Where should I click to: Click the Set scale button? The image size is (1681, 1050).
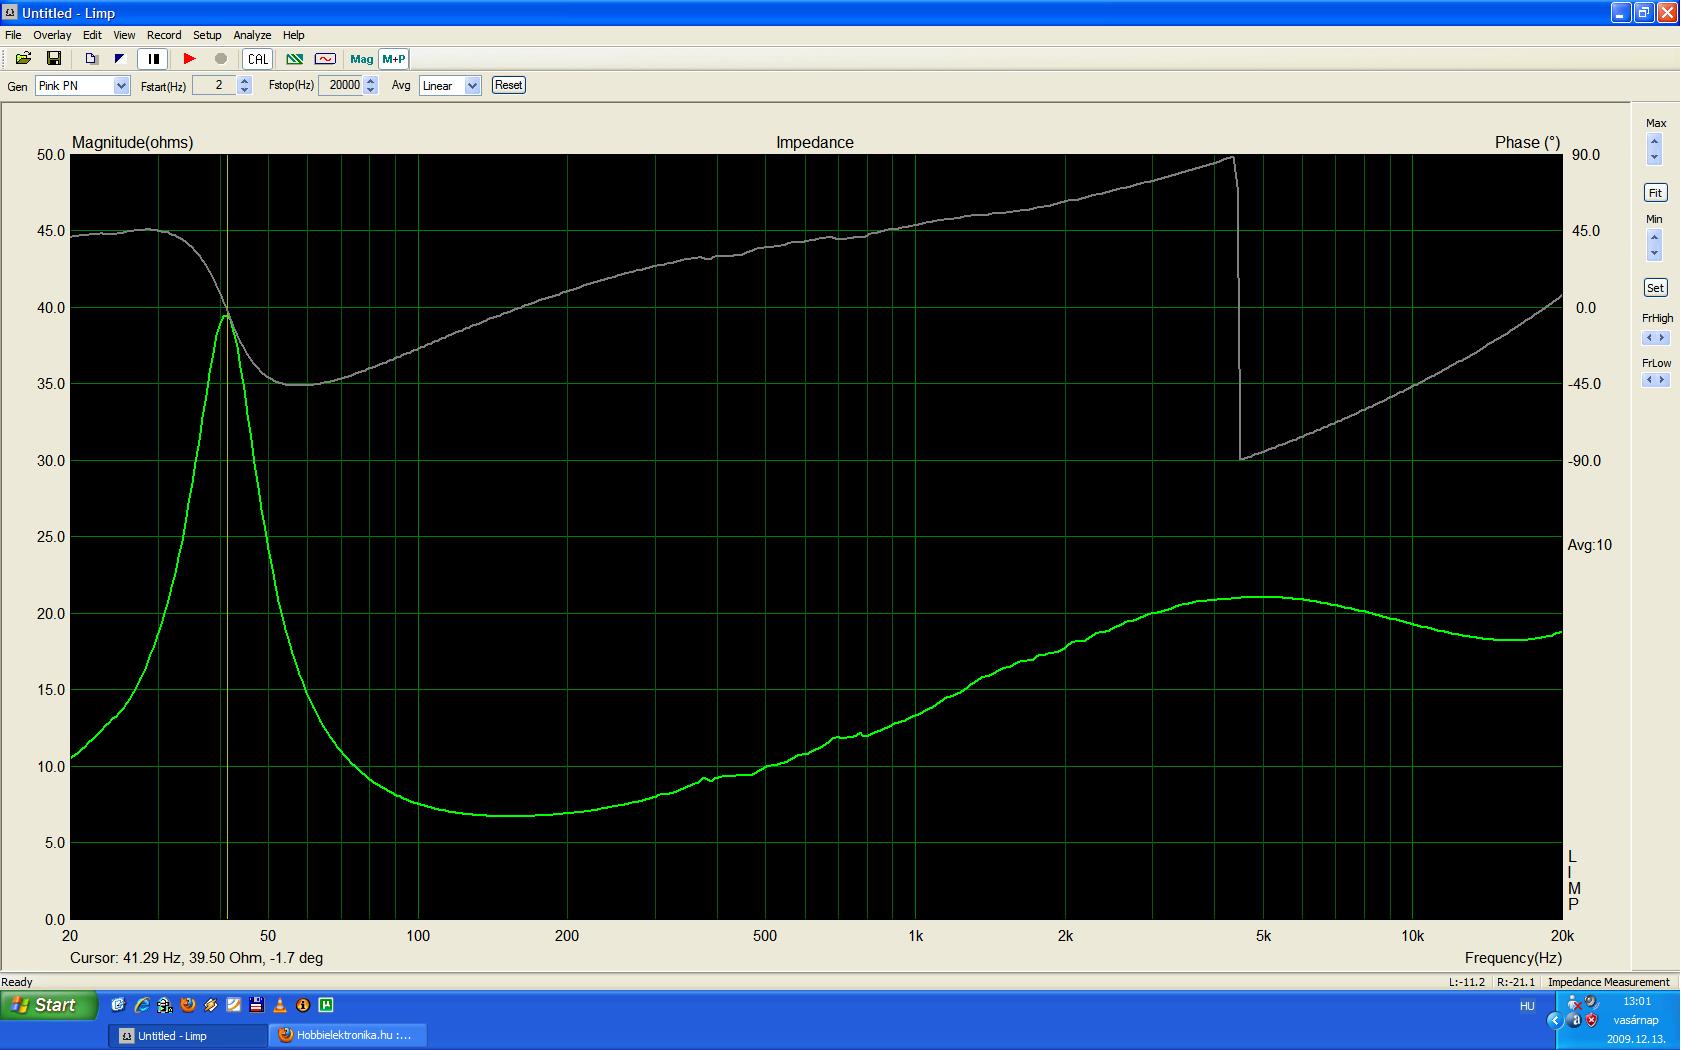coord(1655,288)
